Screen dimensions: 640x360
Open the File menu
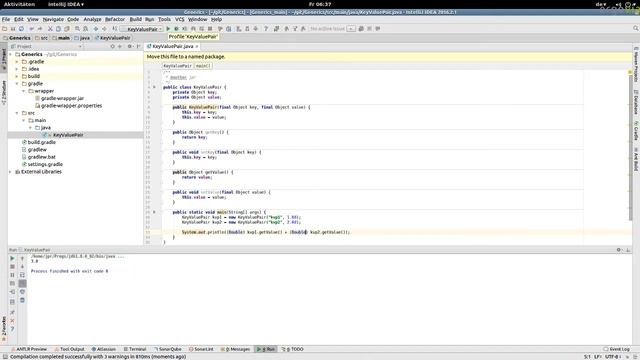click(x=6, y=19)
